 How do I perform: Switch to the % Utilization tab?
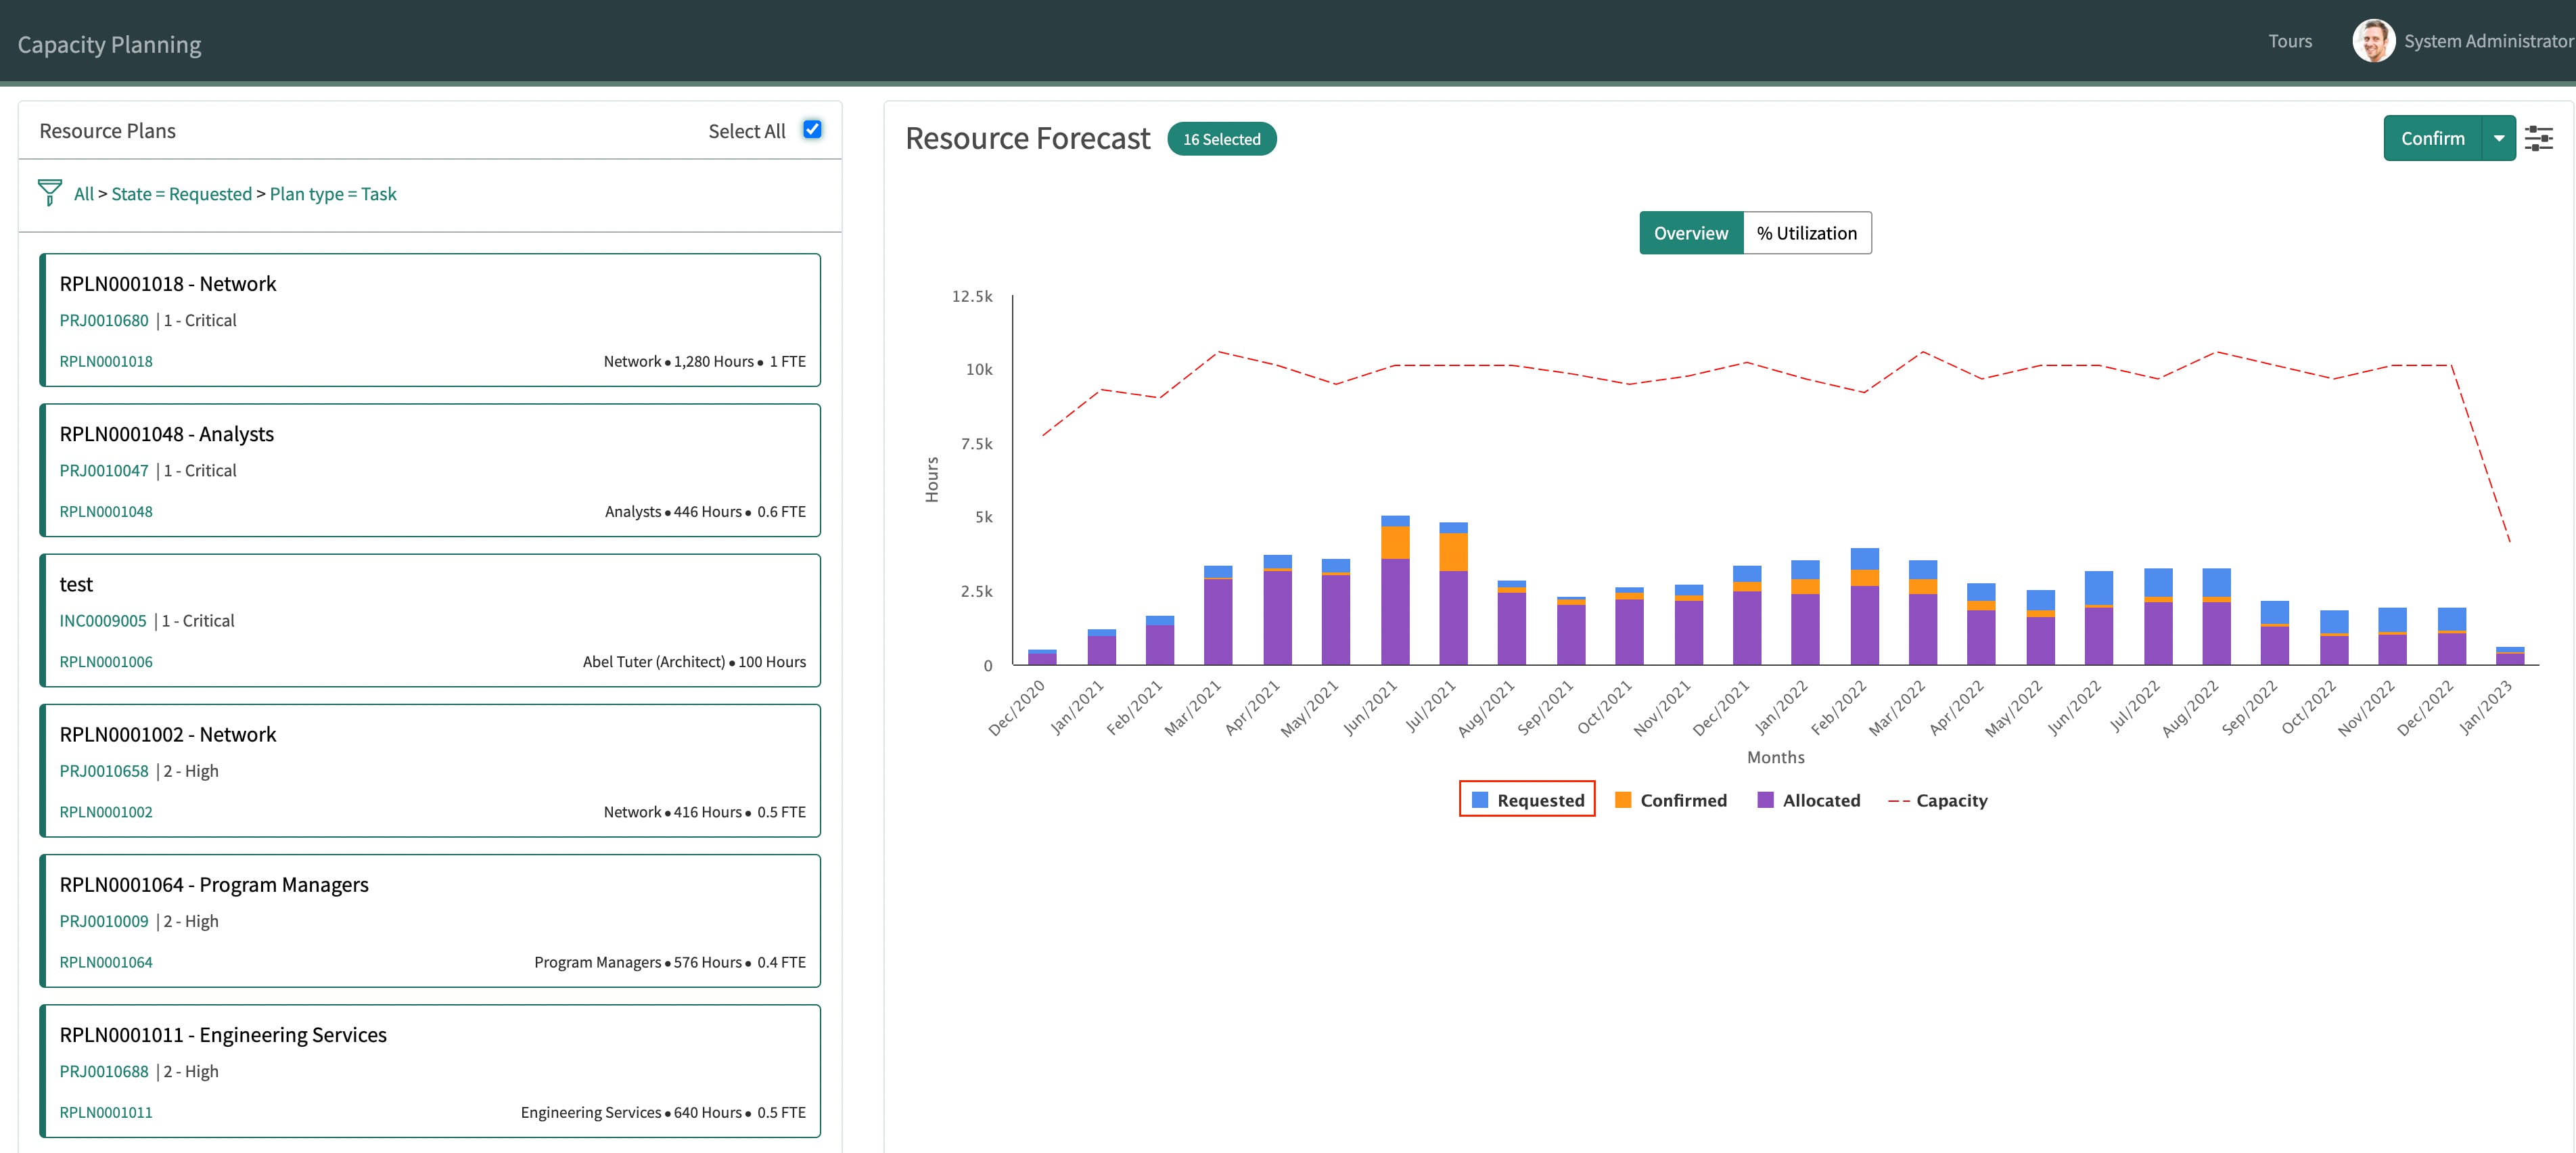click(x=1807, y=232)
